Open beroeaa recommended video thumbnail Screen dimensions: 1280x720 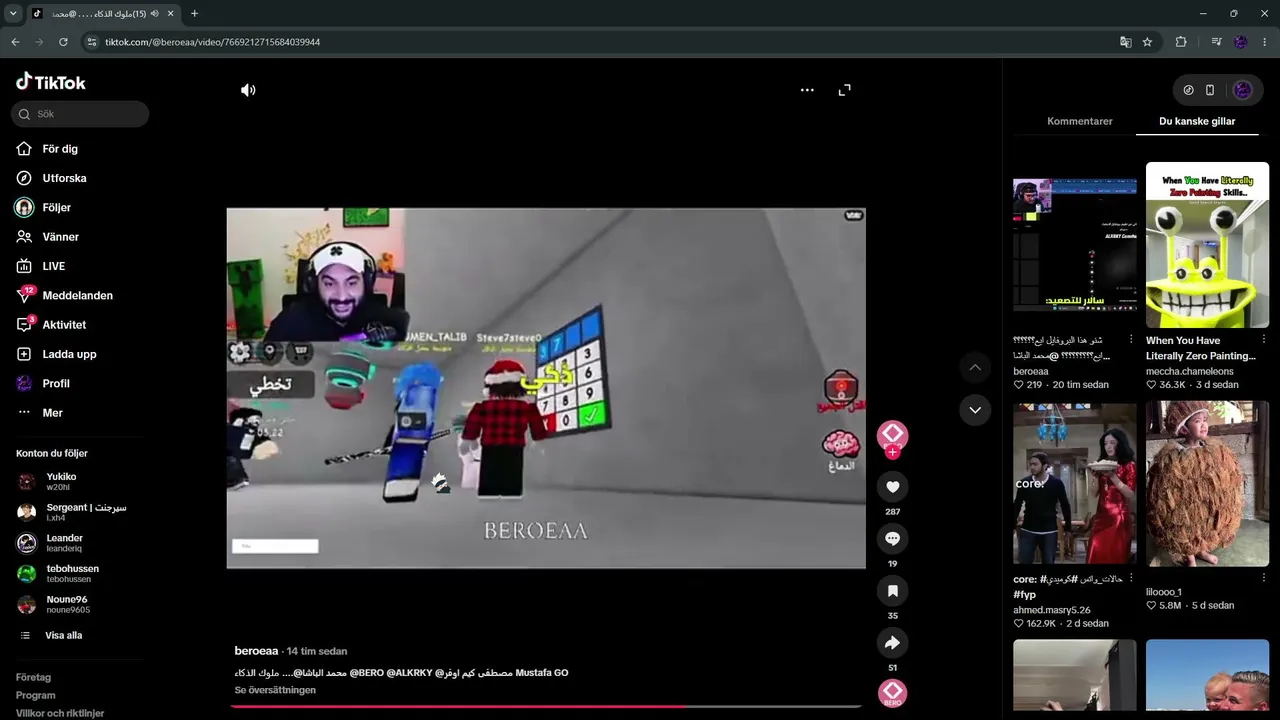point(1075,245)
